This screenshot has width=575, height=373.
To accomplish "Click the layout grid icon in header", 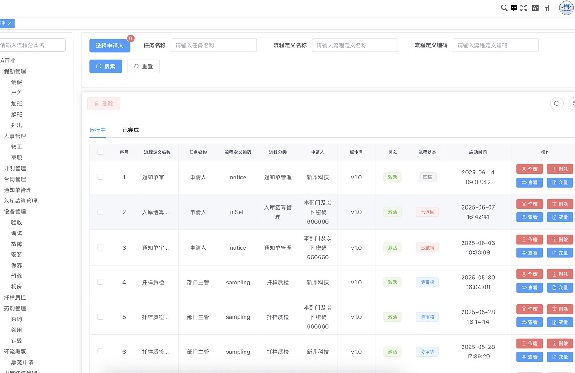I will click(535, 8).
